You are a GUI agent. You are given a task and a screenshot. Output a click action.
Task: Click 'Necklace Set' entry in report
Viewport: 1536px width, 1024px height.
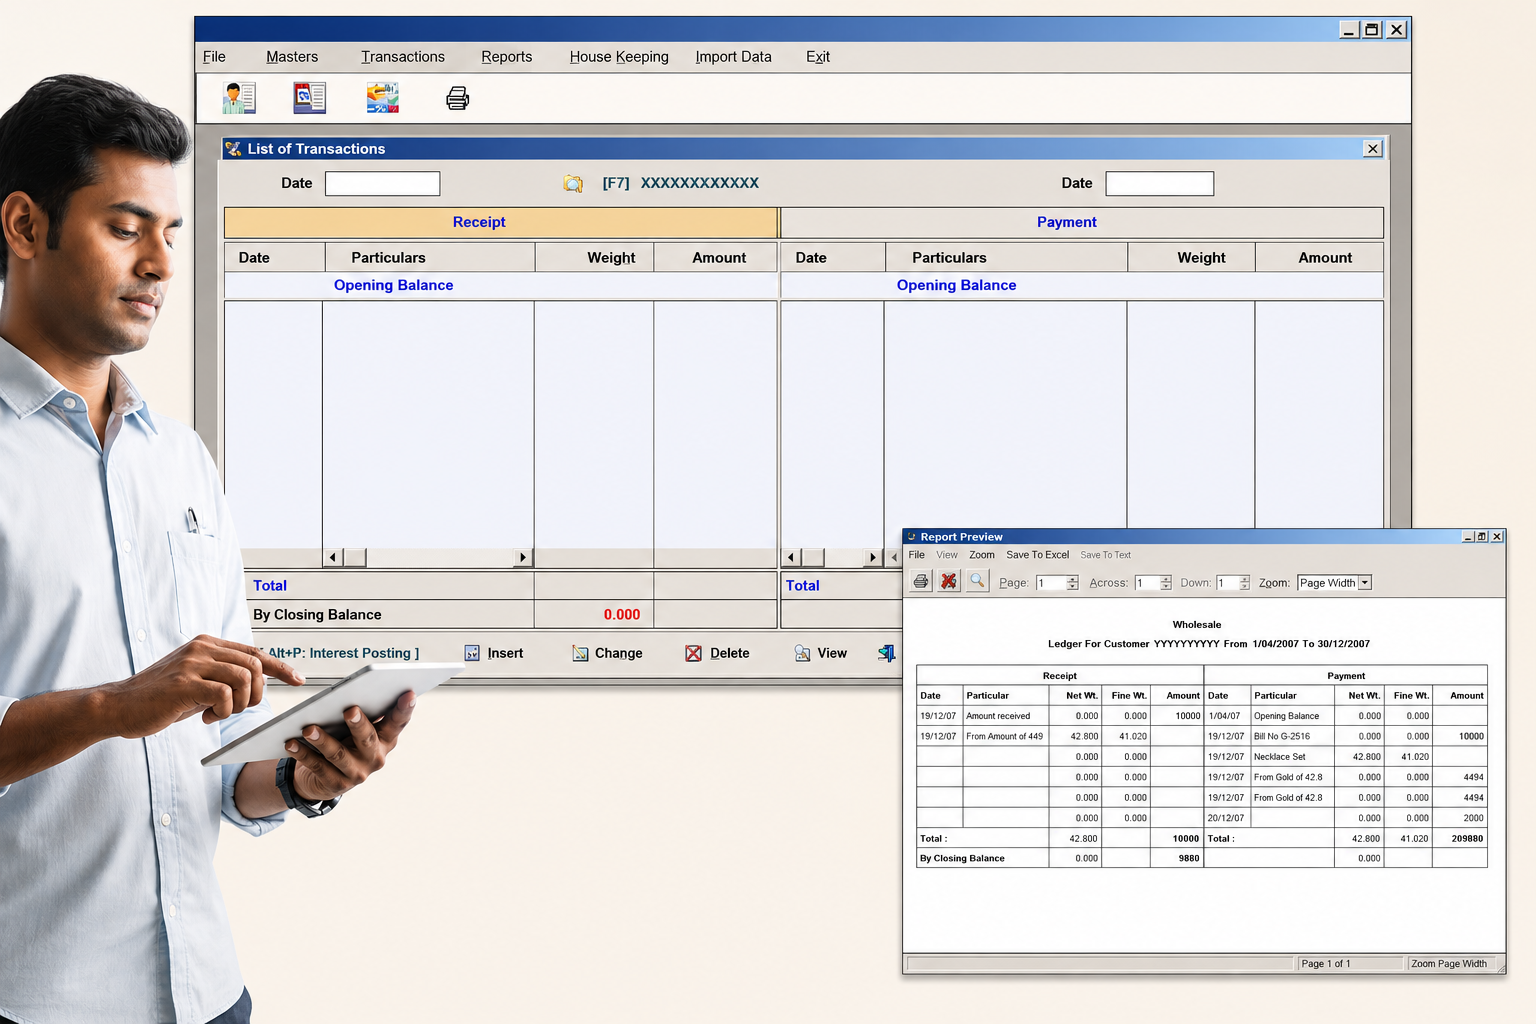pos(1280,757)
